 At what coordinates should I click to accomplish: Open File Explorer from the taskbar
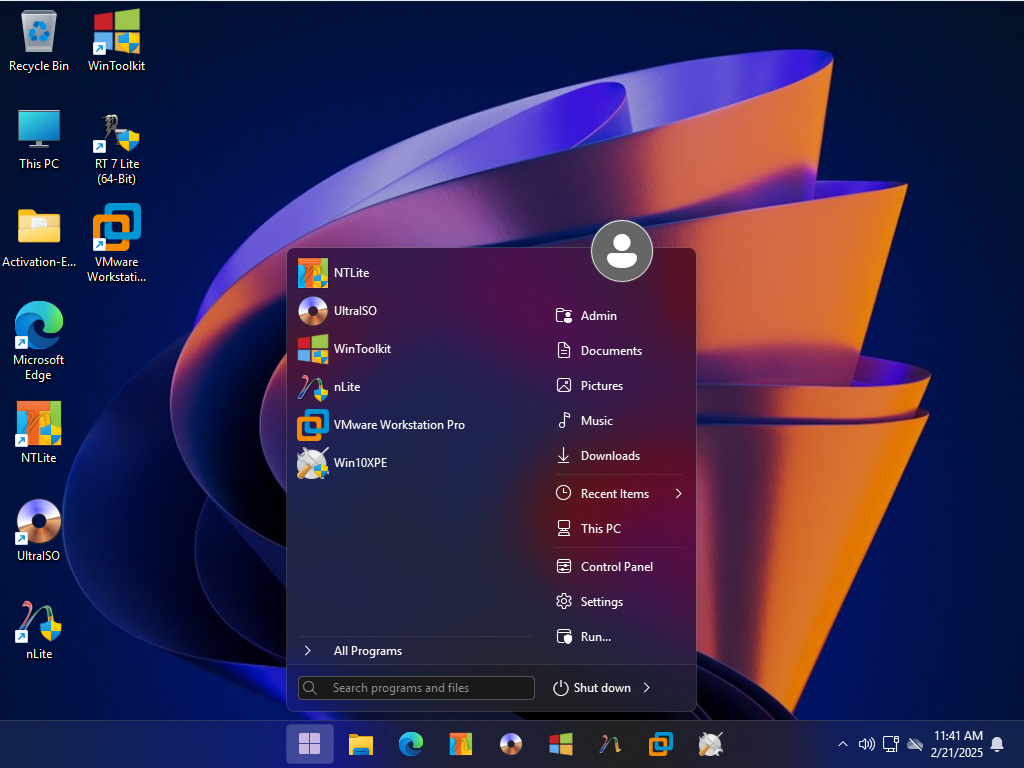click(360, 744)
